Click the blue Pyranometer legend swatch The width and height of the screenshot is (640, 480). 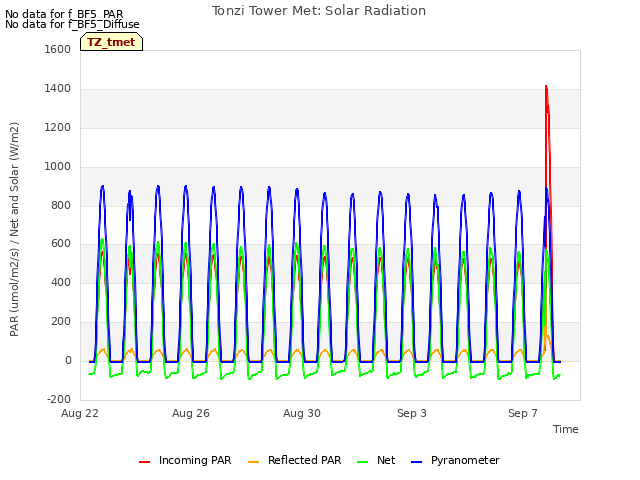[x=416, y=462]
